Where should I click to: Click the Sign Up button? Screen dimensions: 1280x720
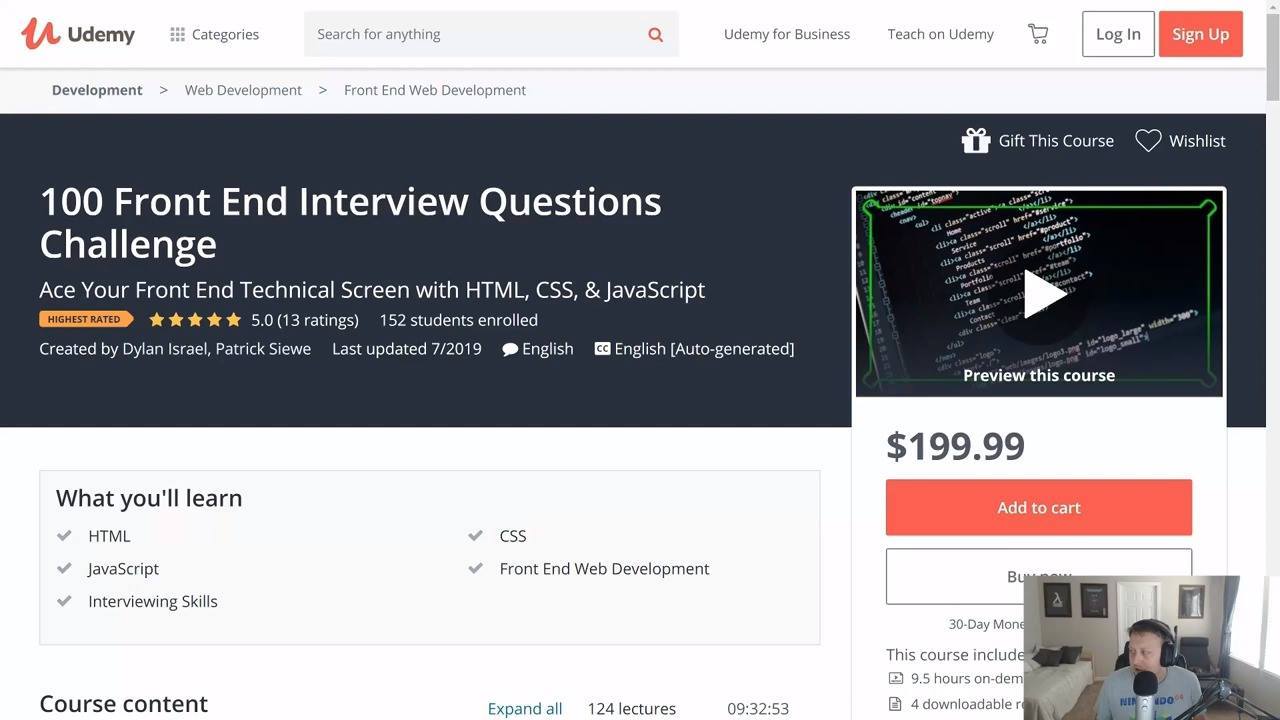click(x=1201, y=34)
